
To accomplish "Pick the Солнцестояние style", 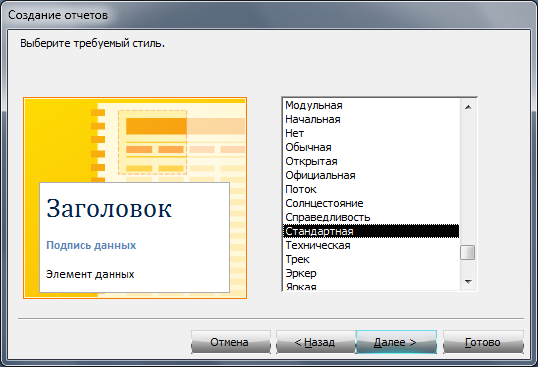I will [371, 203].
